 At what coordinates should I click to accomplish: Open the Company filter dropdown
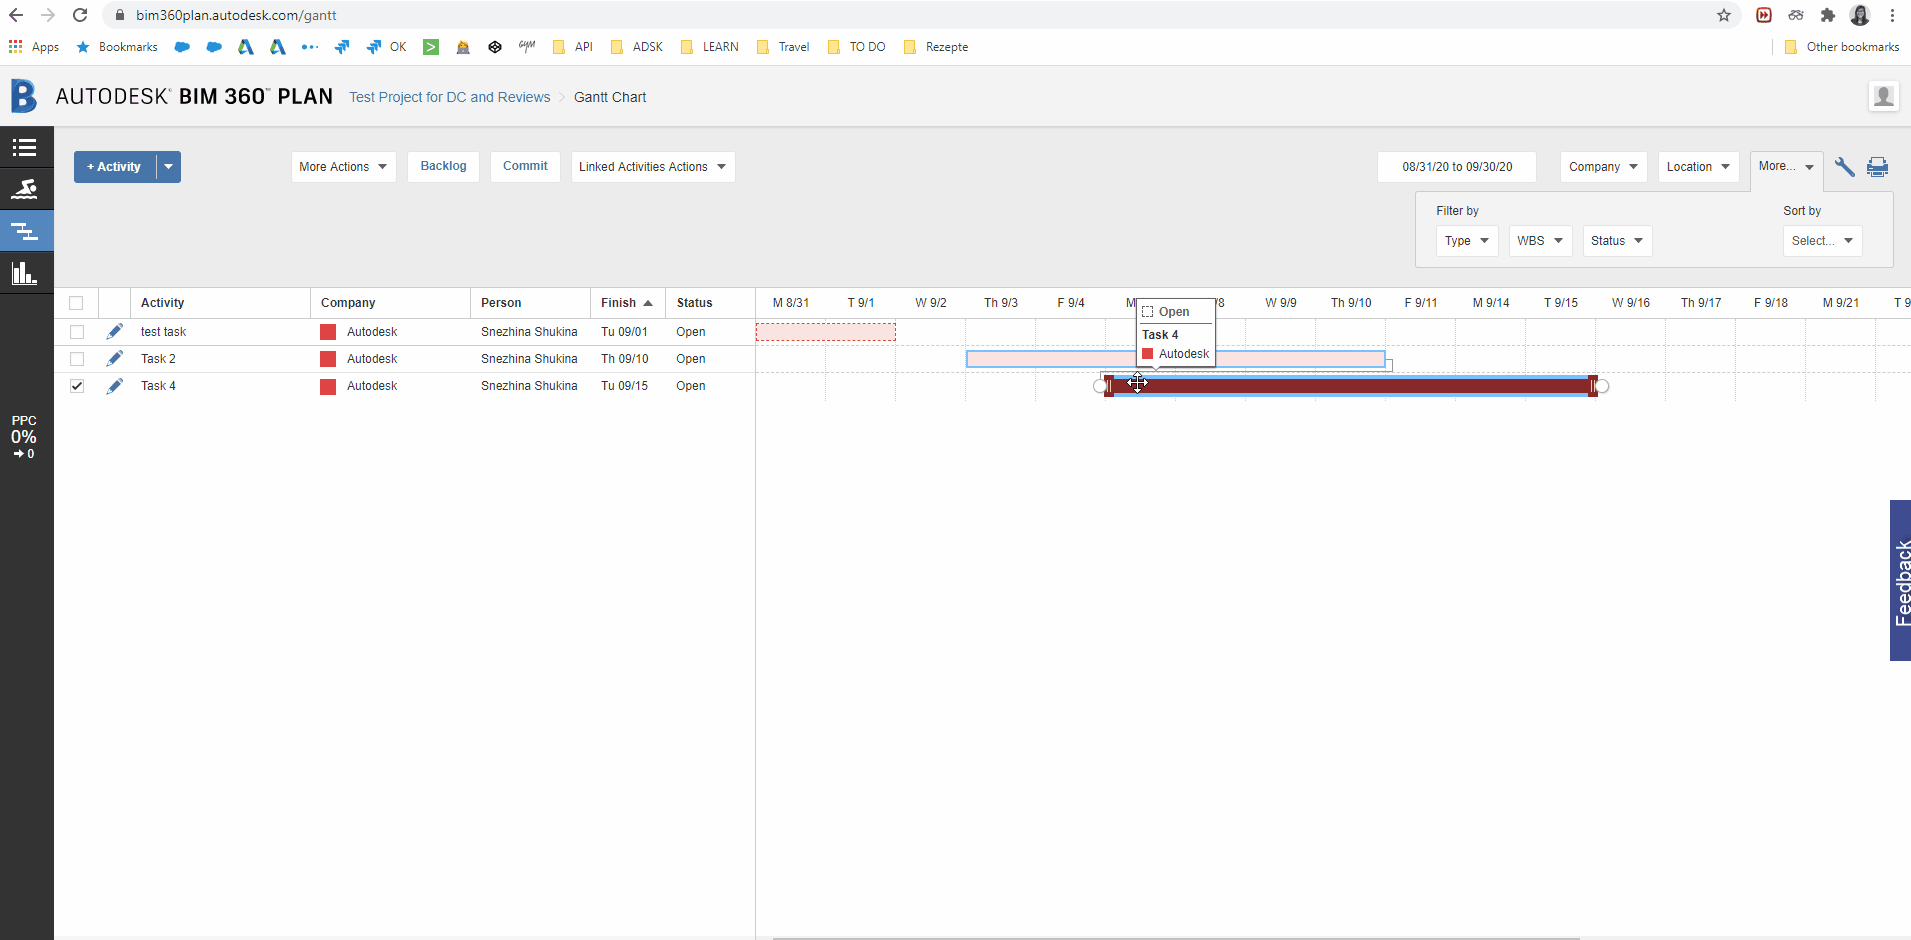1603,167
